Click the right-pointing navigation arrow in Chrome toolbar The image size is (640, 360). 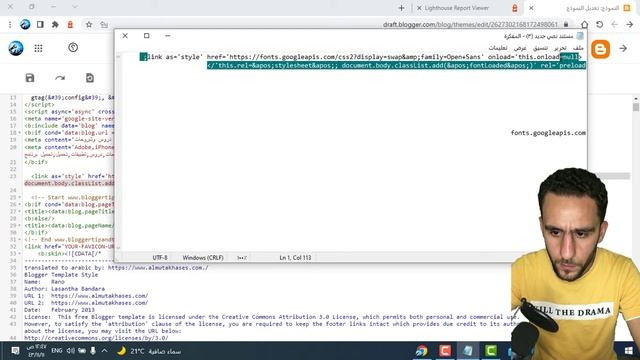click(x=630, y=24)
